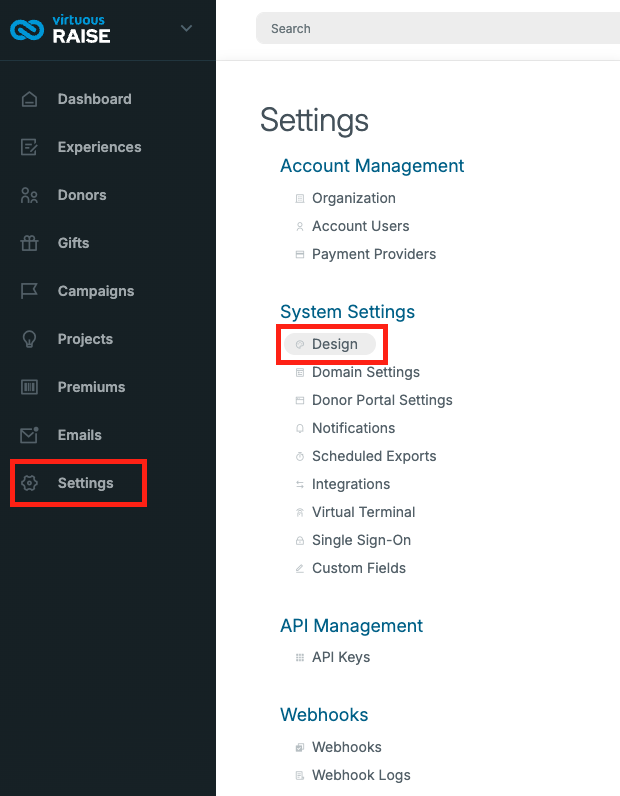Open Gifts in the sidebar

click(x=74, y=243)
